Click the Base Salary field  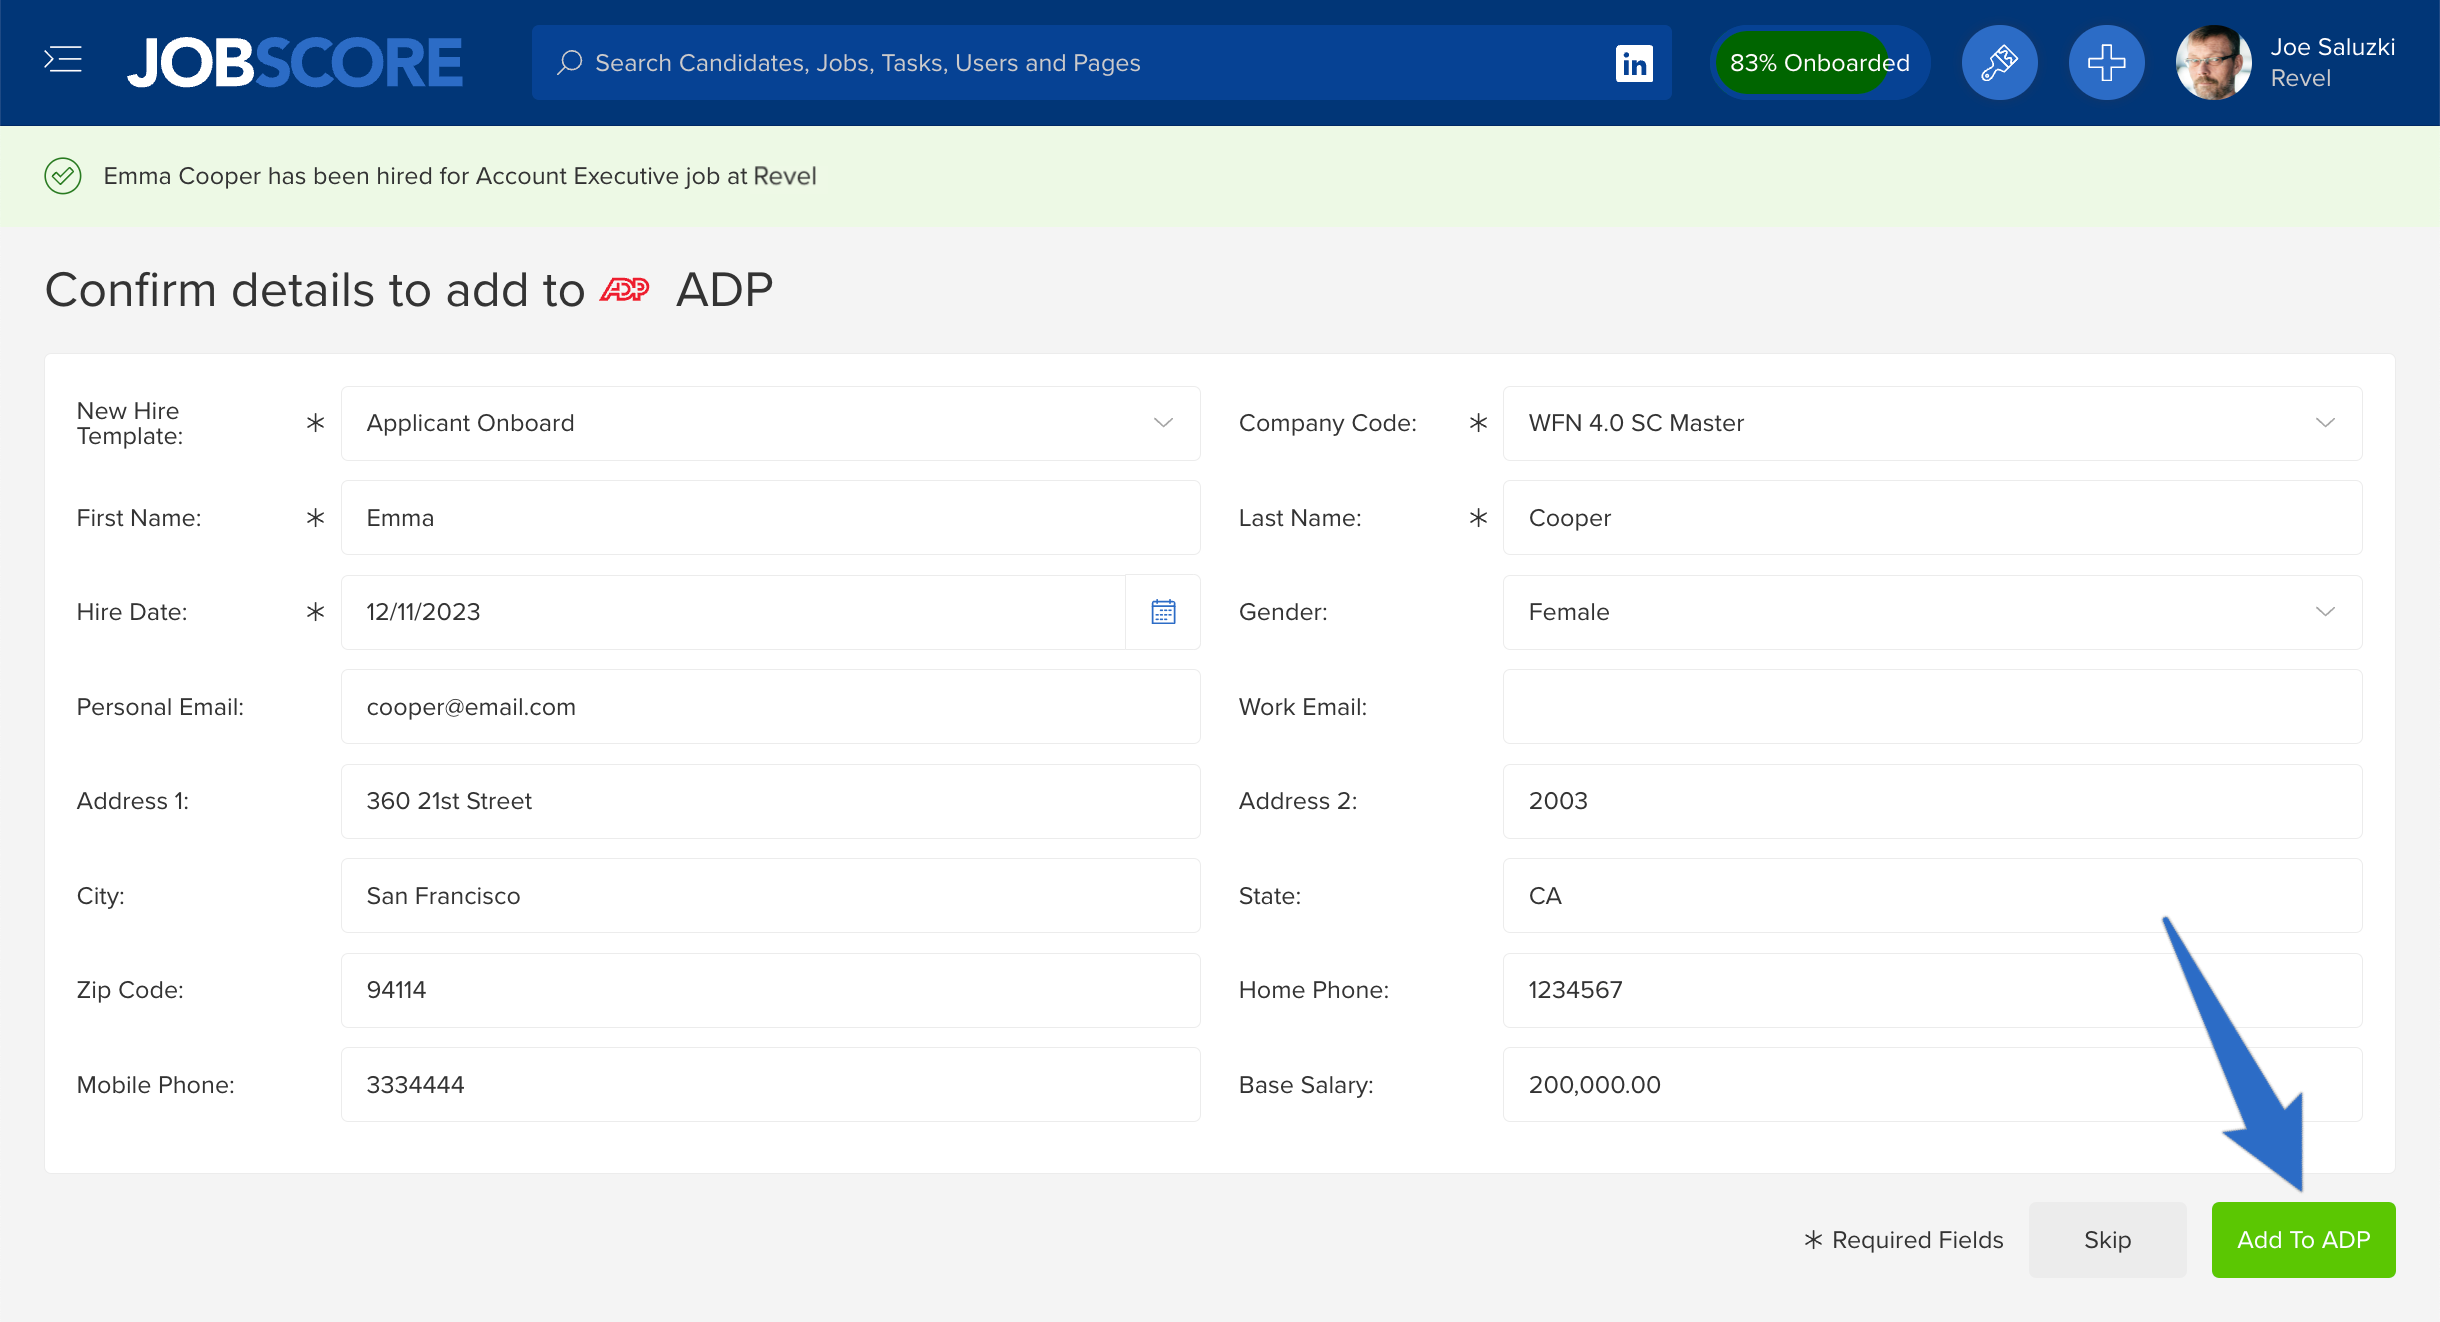[1932, 1085]
